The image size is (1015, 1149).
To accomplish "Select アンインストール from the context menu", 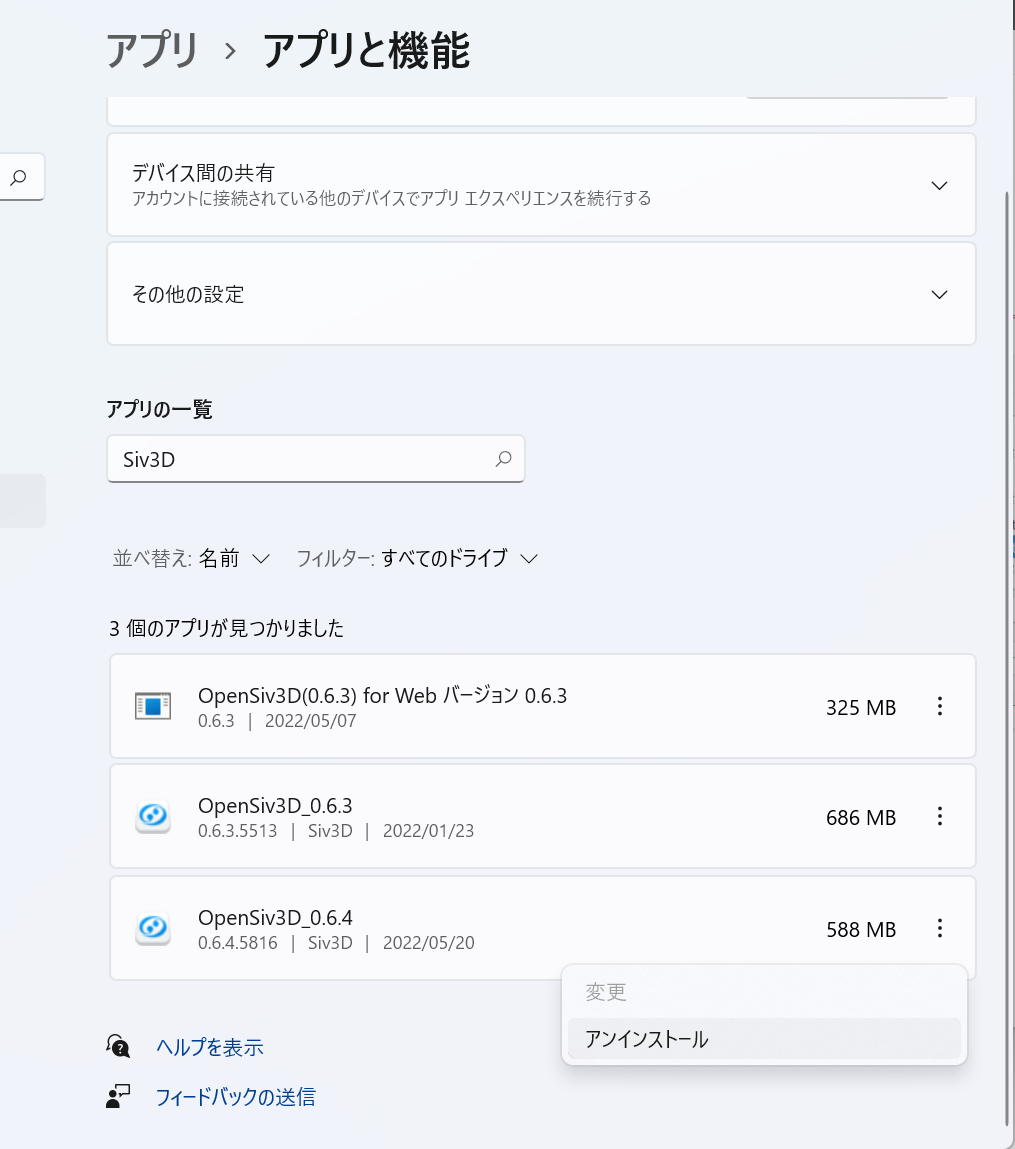I will [647, 1039].
